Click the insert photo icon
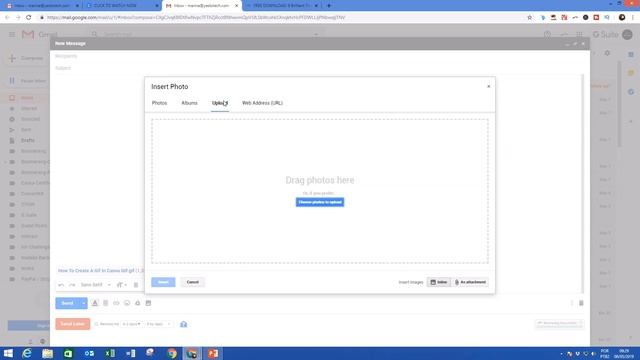The height and width of the screenshot is (360, 640). [x=148, y=303]
